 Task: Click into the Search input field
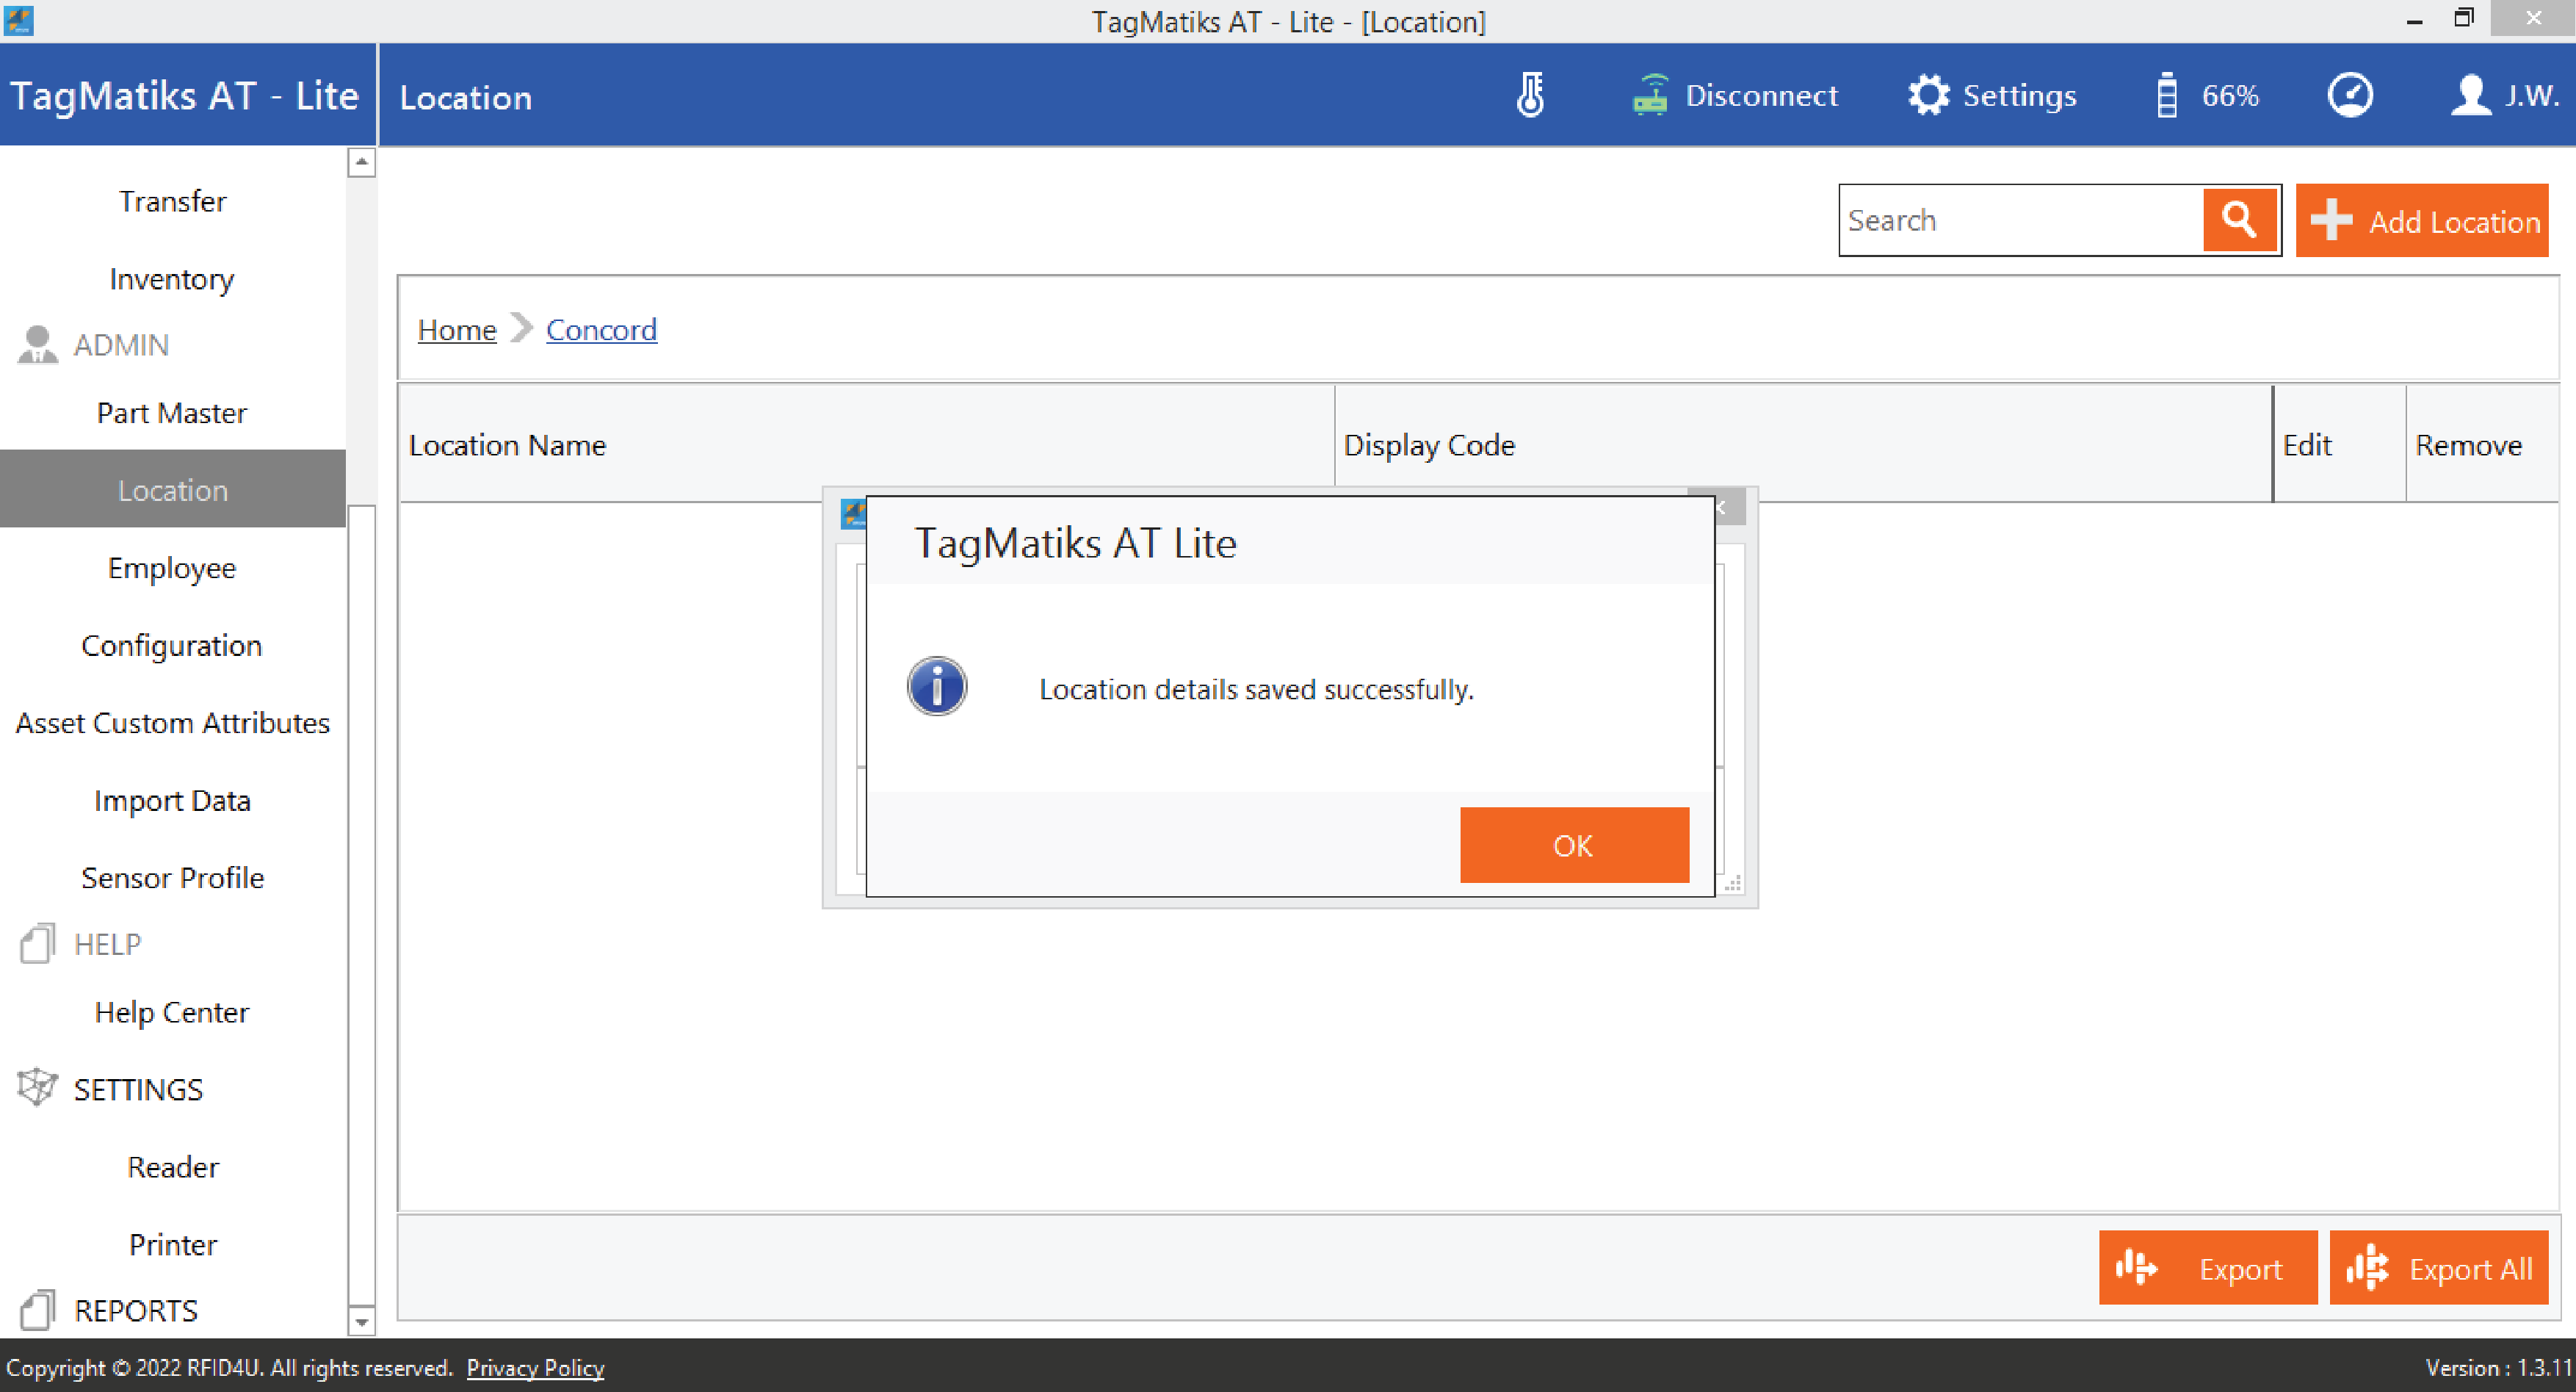pyautogui.click(x=2020, y=220)
